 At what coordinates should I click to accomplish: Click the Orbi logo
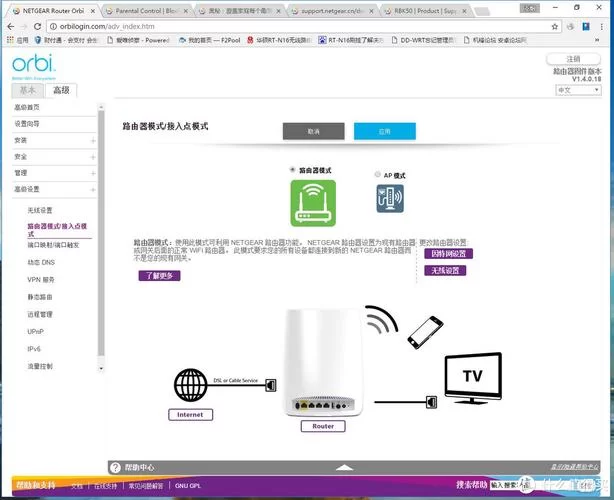coord(34,64)
